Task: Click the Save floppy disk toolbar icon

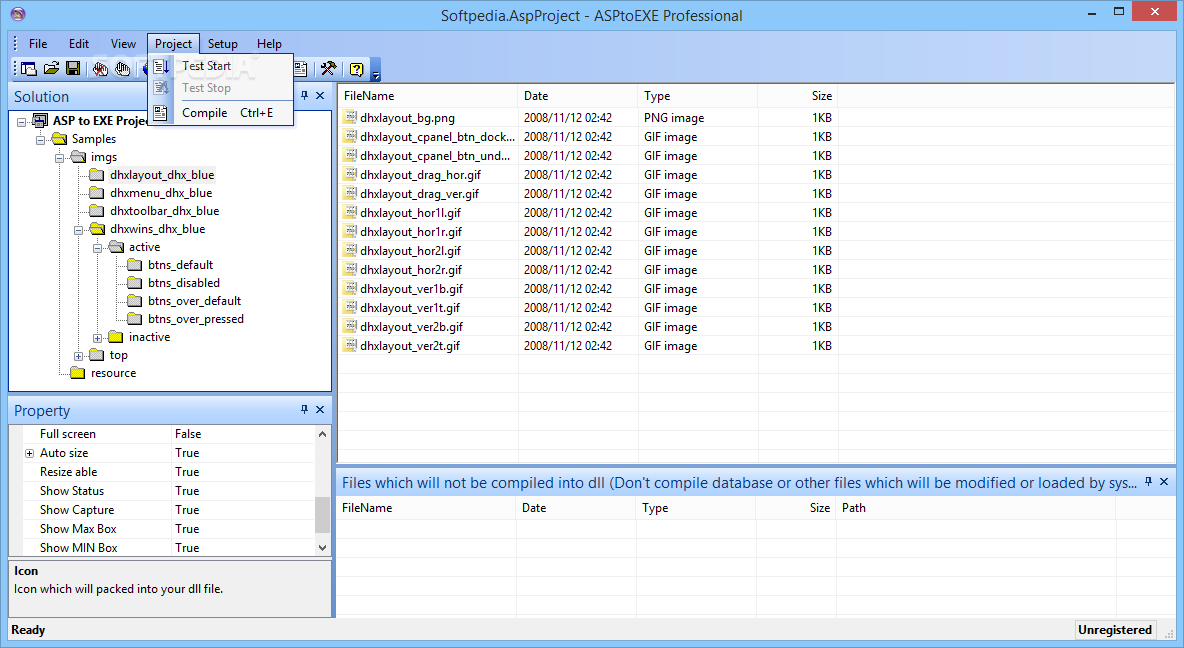Action: click(x=73, y=69)
